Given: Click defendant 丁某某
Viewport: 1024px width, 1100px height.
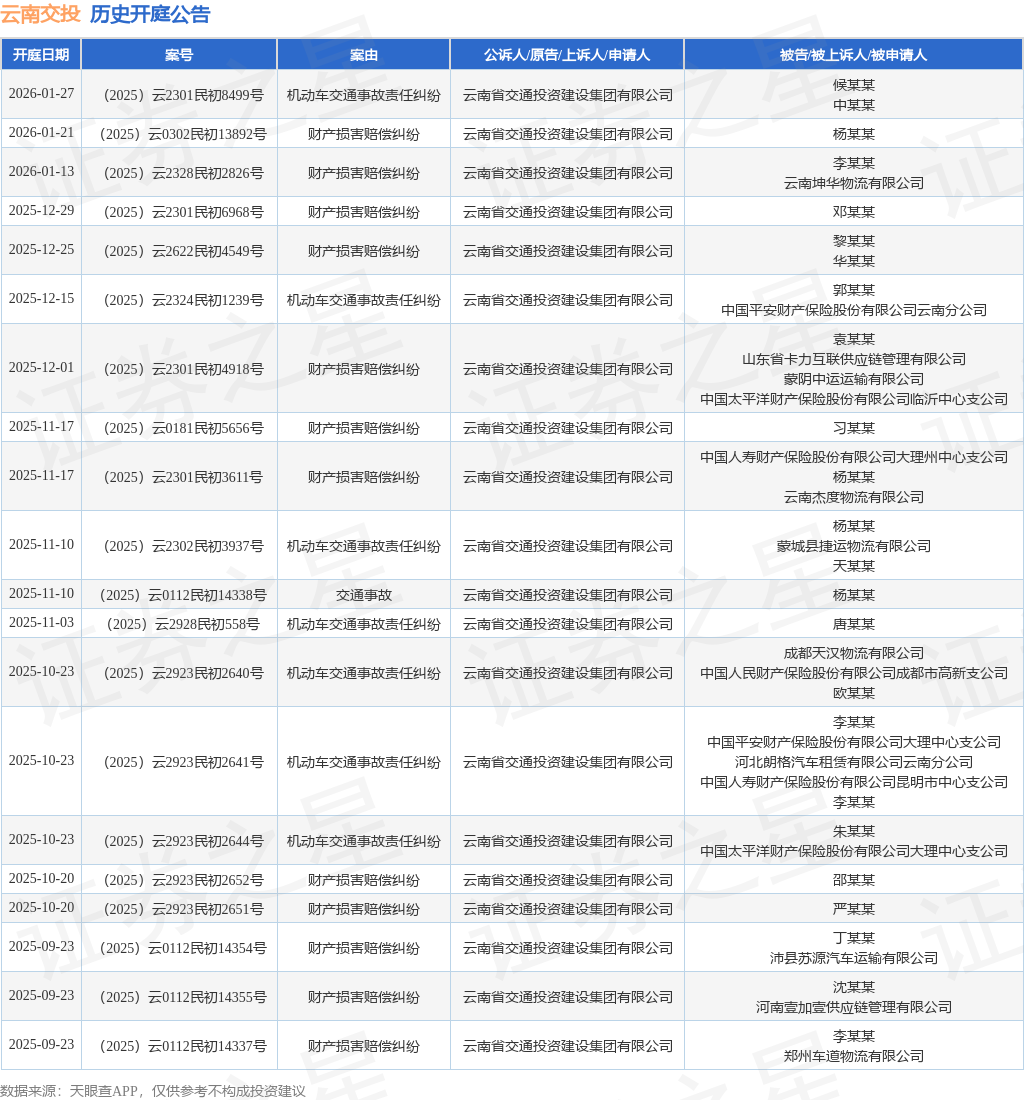Looking at the screenshot, I should (854, 938).
